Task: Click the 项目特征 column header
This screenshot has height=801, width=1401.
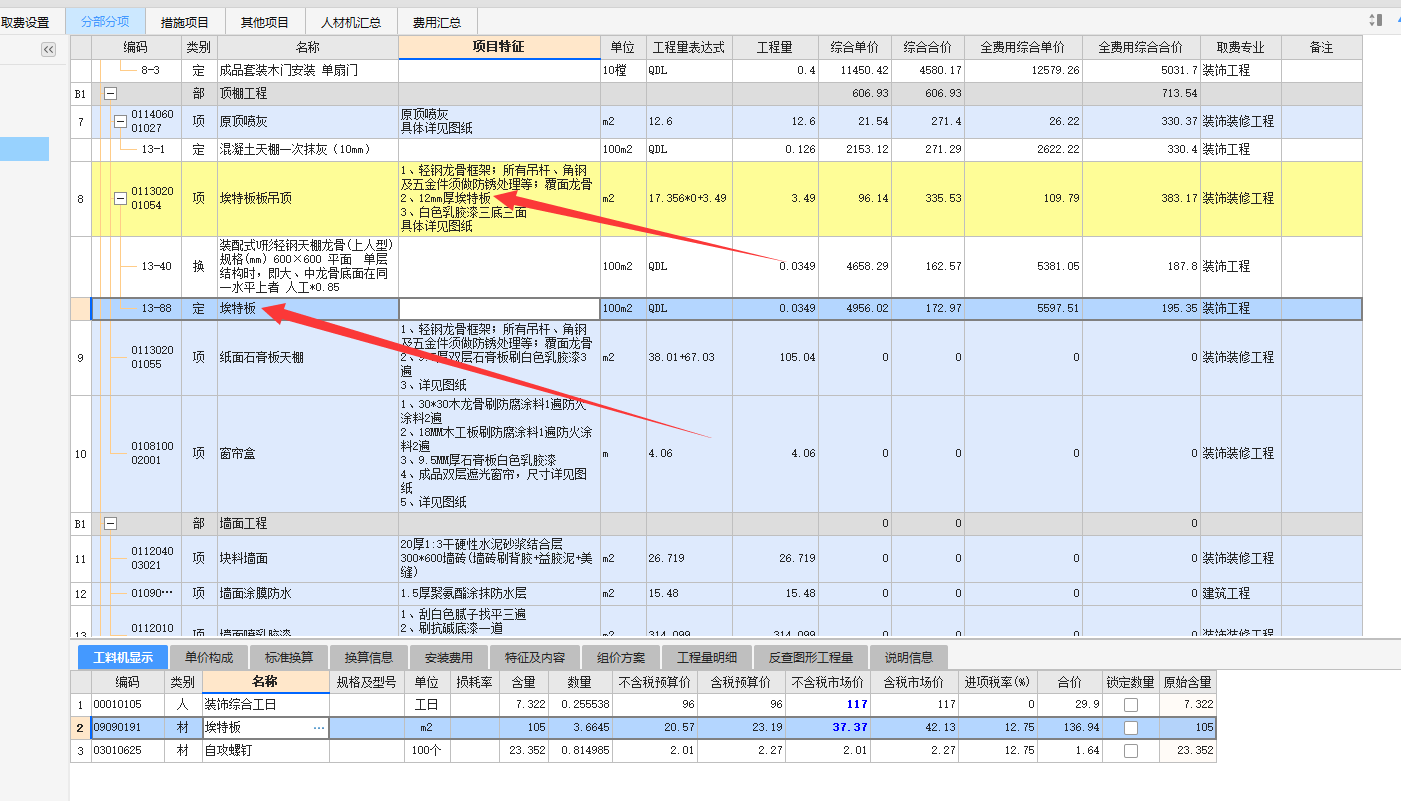Action: pyautogui.click(x=499, y=47)
